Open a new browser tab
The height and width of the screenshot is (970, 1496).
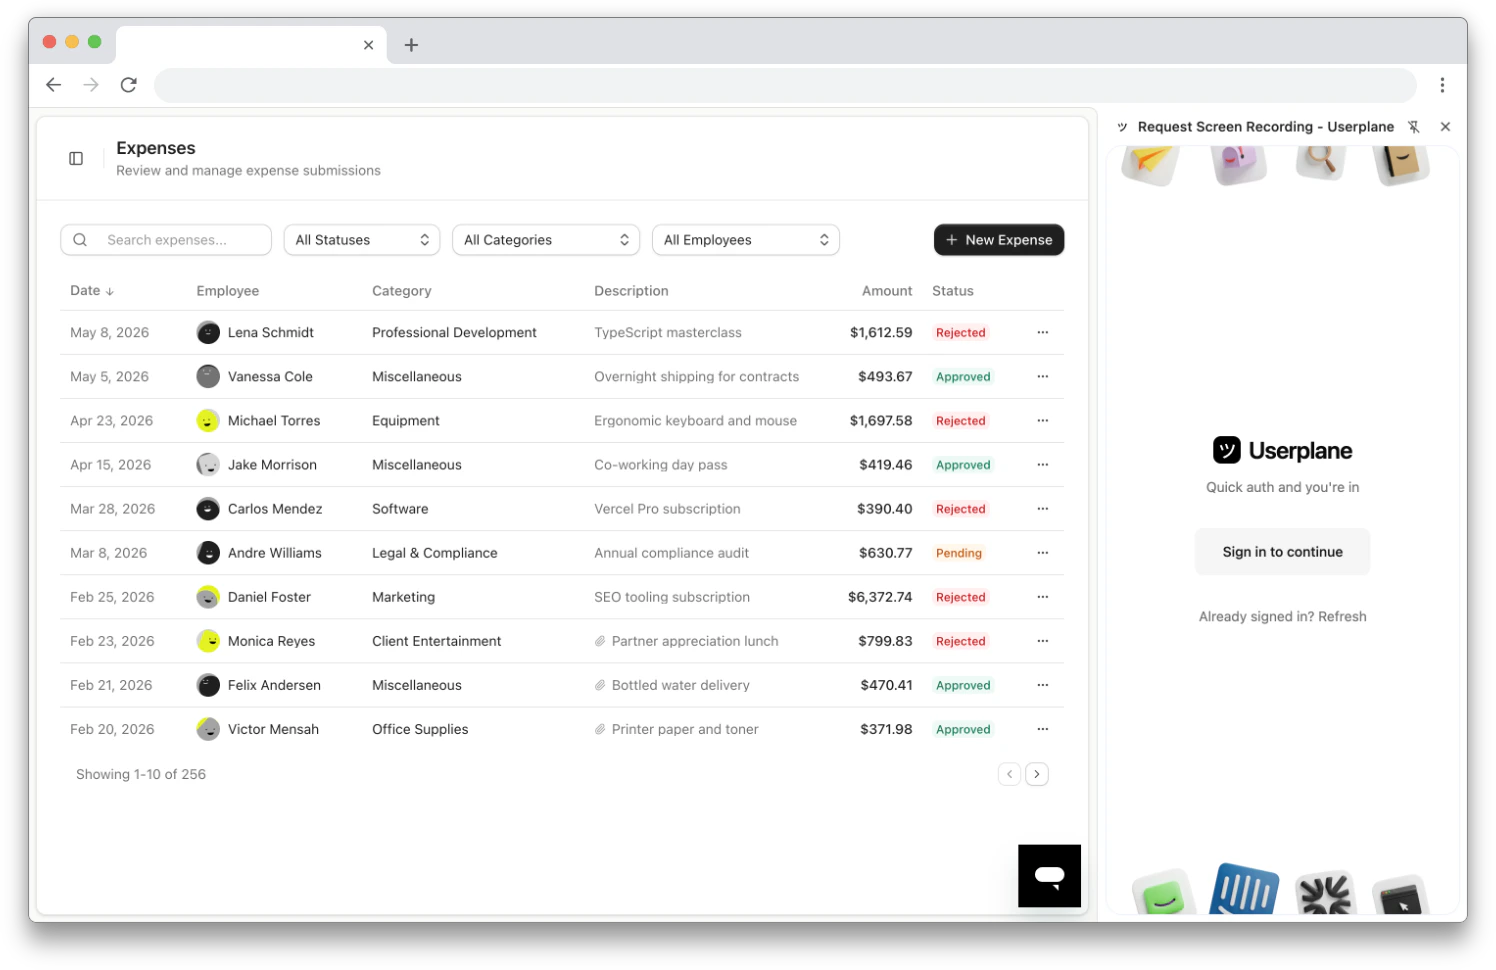pos(411,45)
